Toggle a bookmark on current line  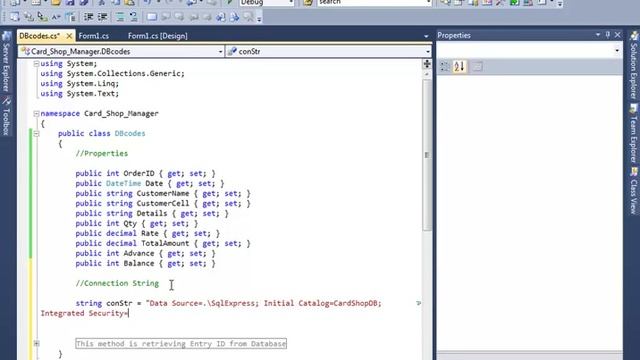pyautogui.click(x=152, y=17)
